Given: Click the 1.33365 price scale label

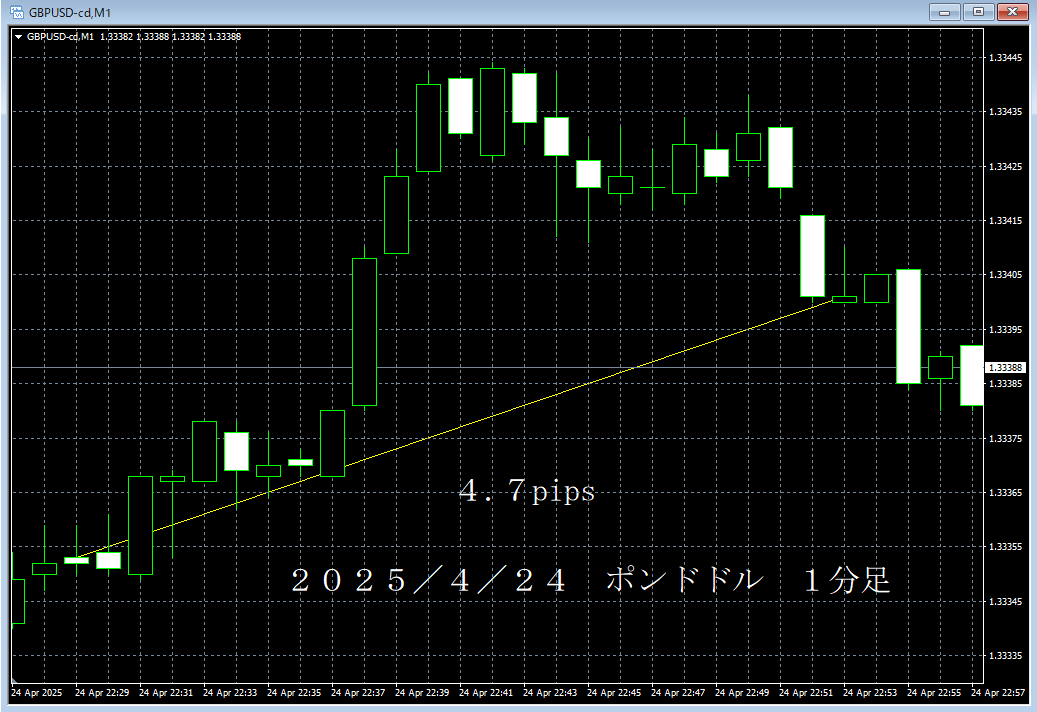Looking at the screenshot, I should pyautogui.click(x=1005, y=493).
